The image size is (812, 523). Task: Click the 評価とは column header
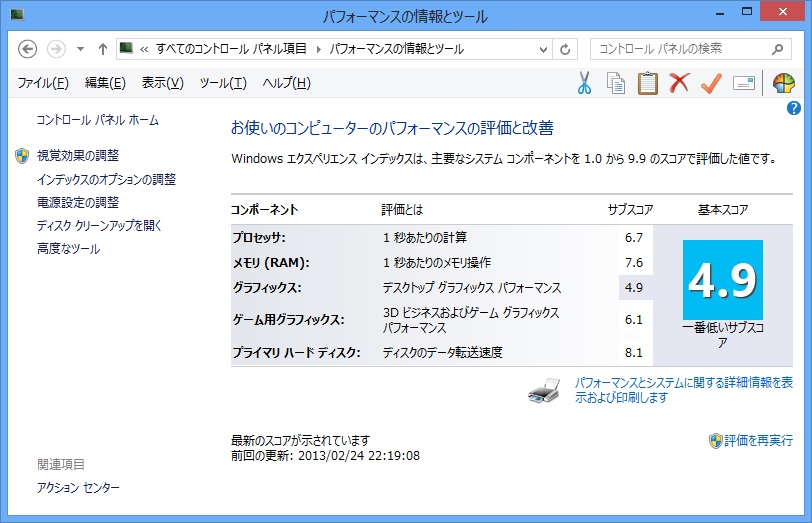402,210
